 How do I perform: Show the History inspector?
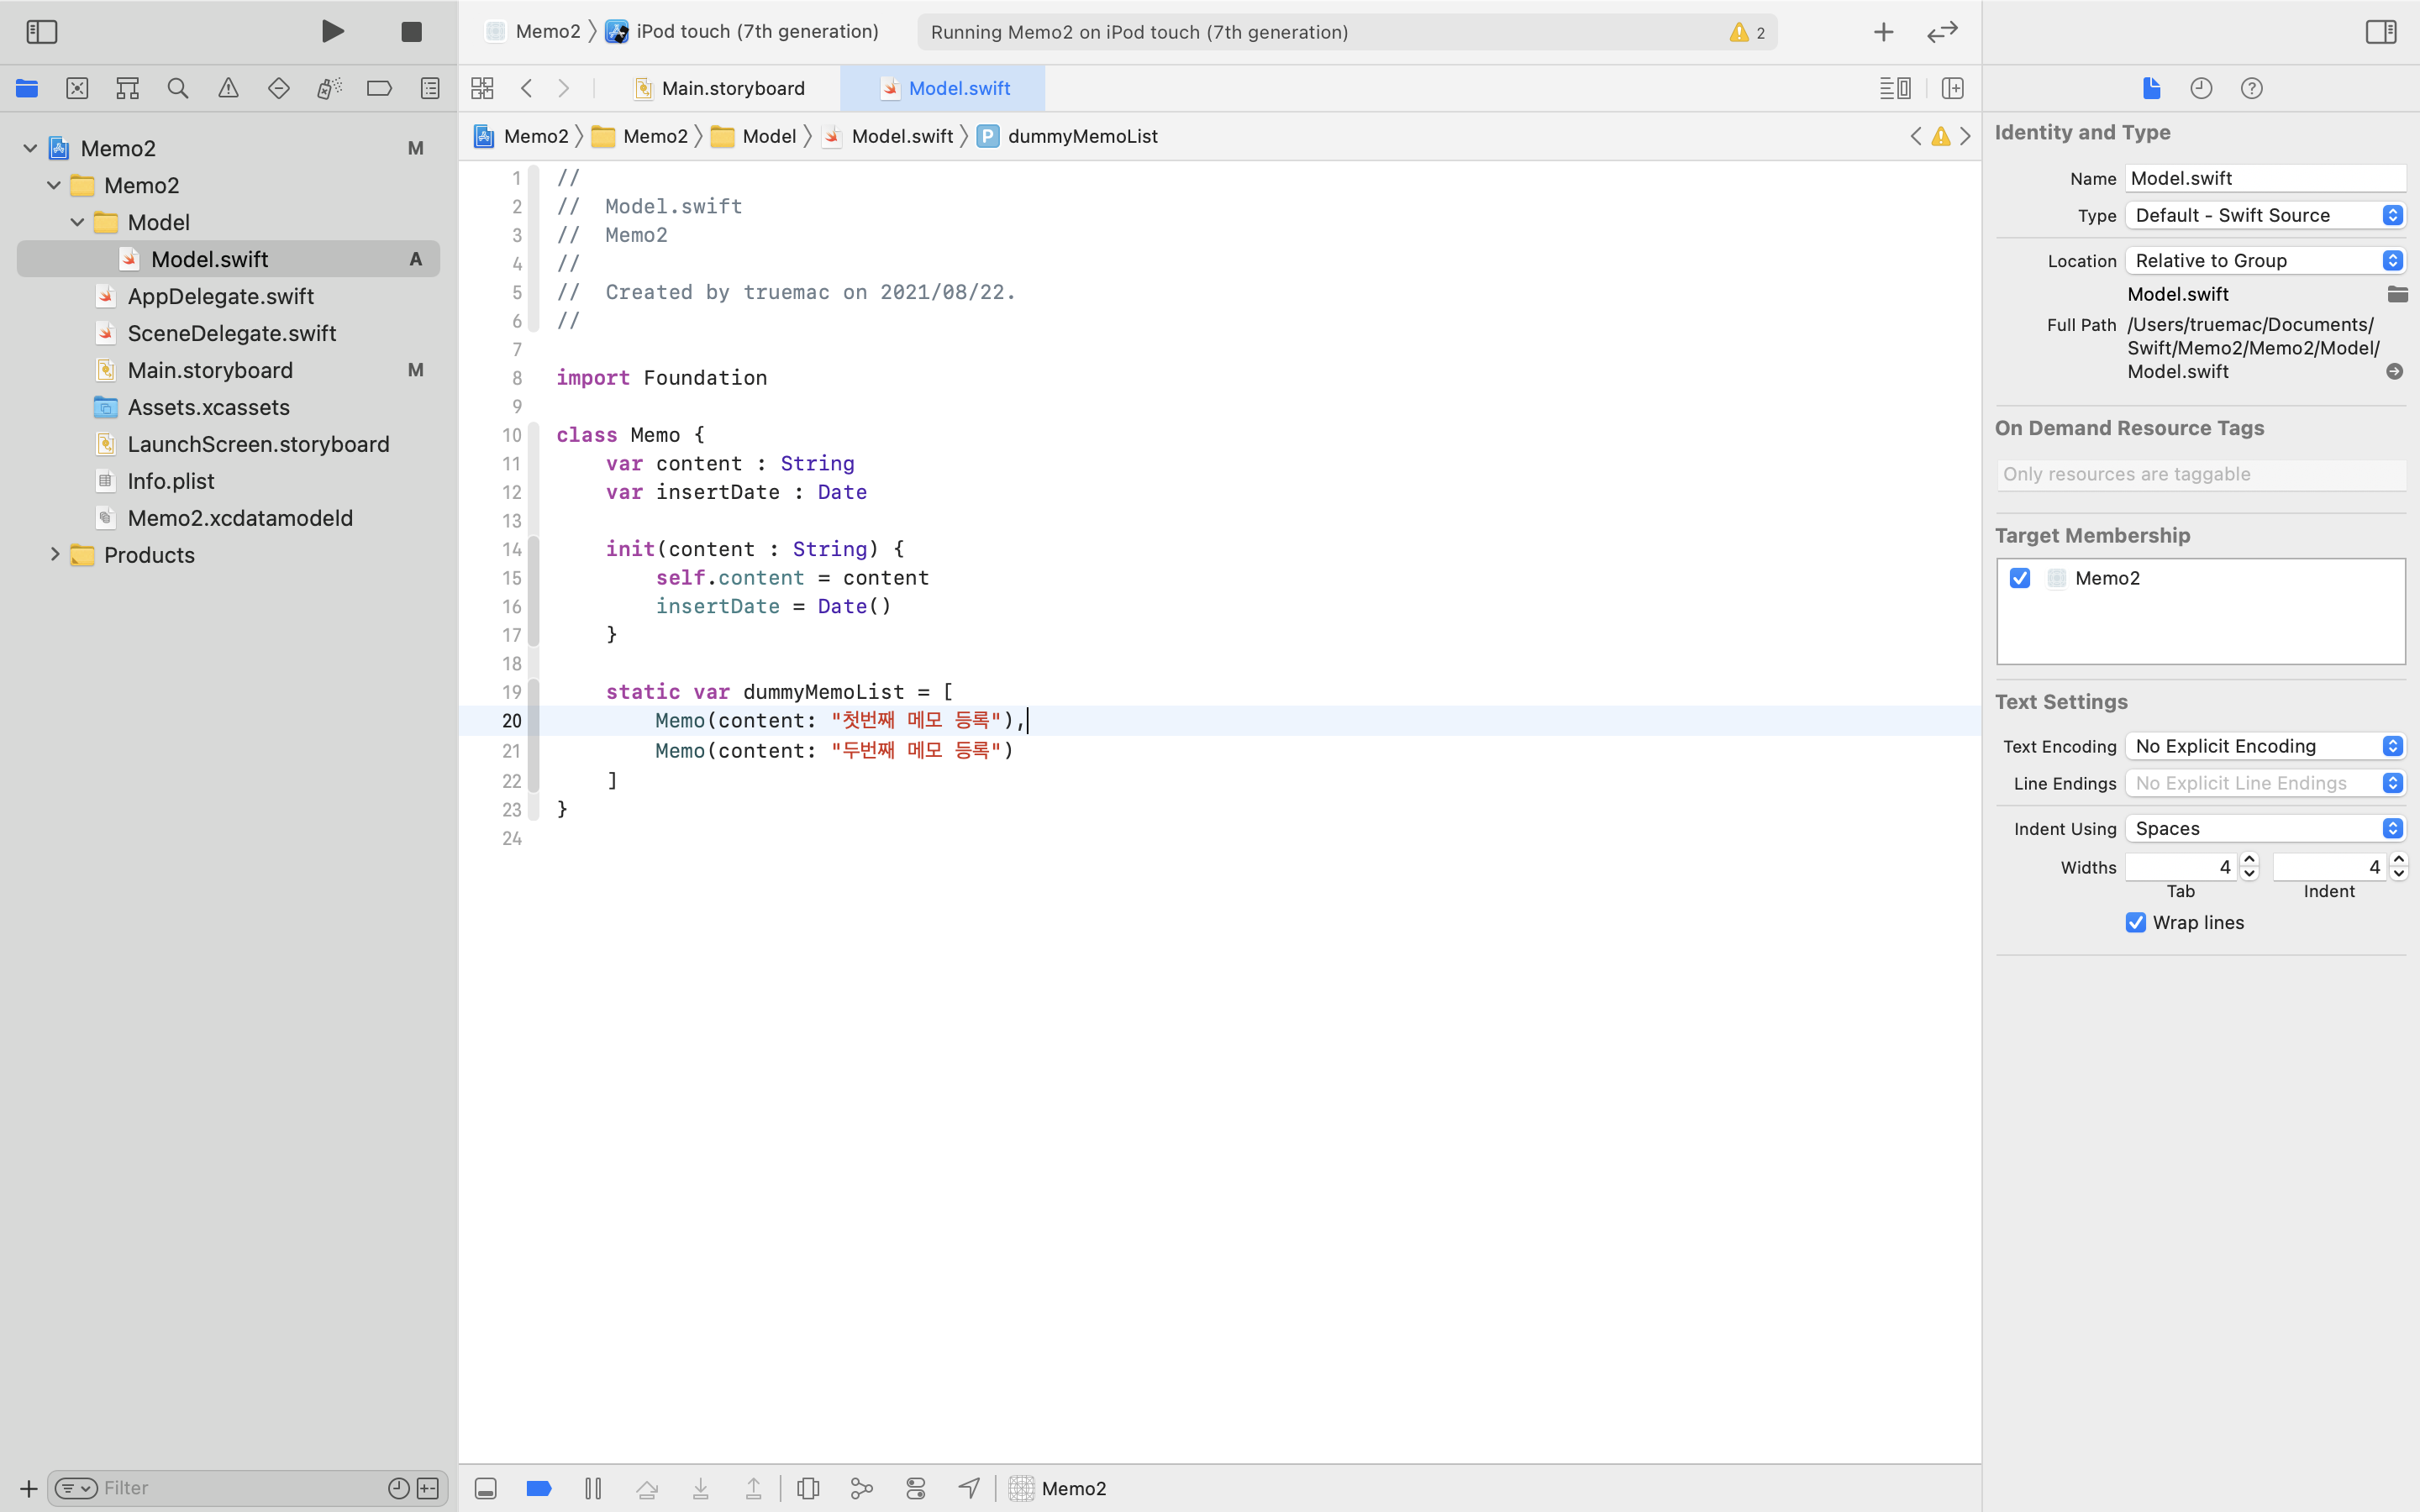pos(2200,88)
